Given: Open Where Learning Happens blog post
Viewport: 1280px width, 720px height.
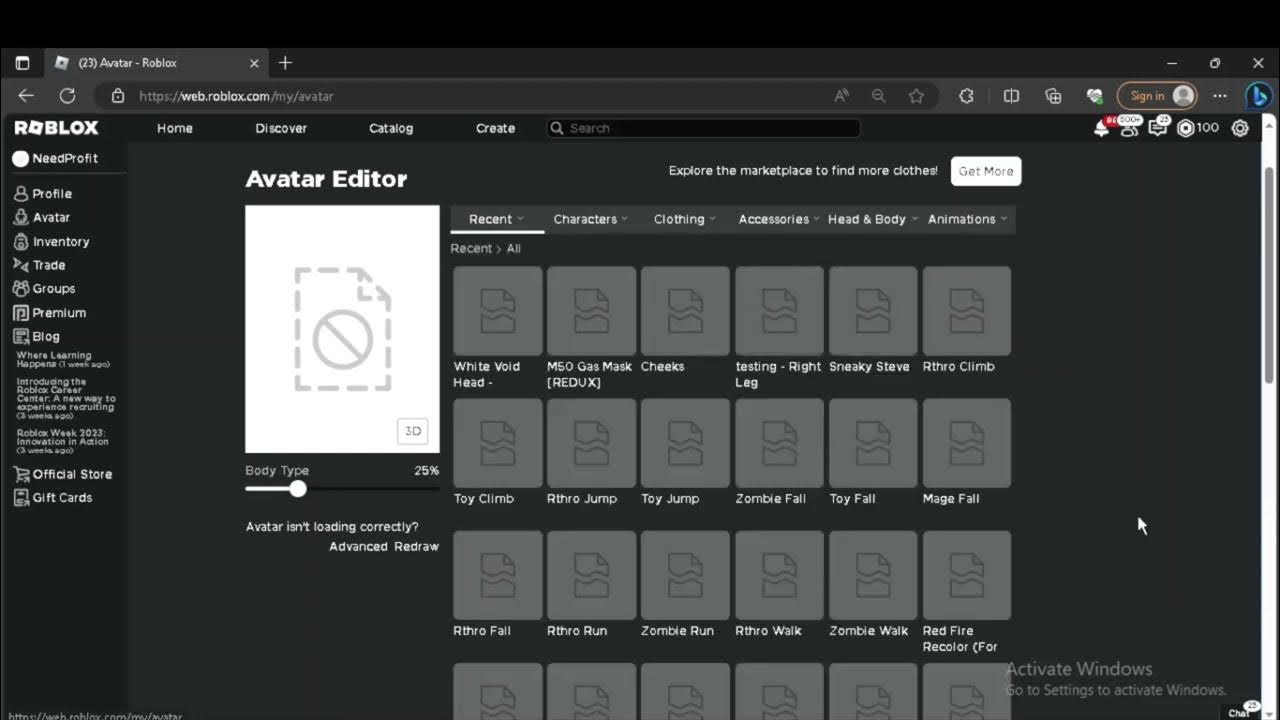Looking at the screenshot, I should click(x=63, y=360).
